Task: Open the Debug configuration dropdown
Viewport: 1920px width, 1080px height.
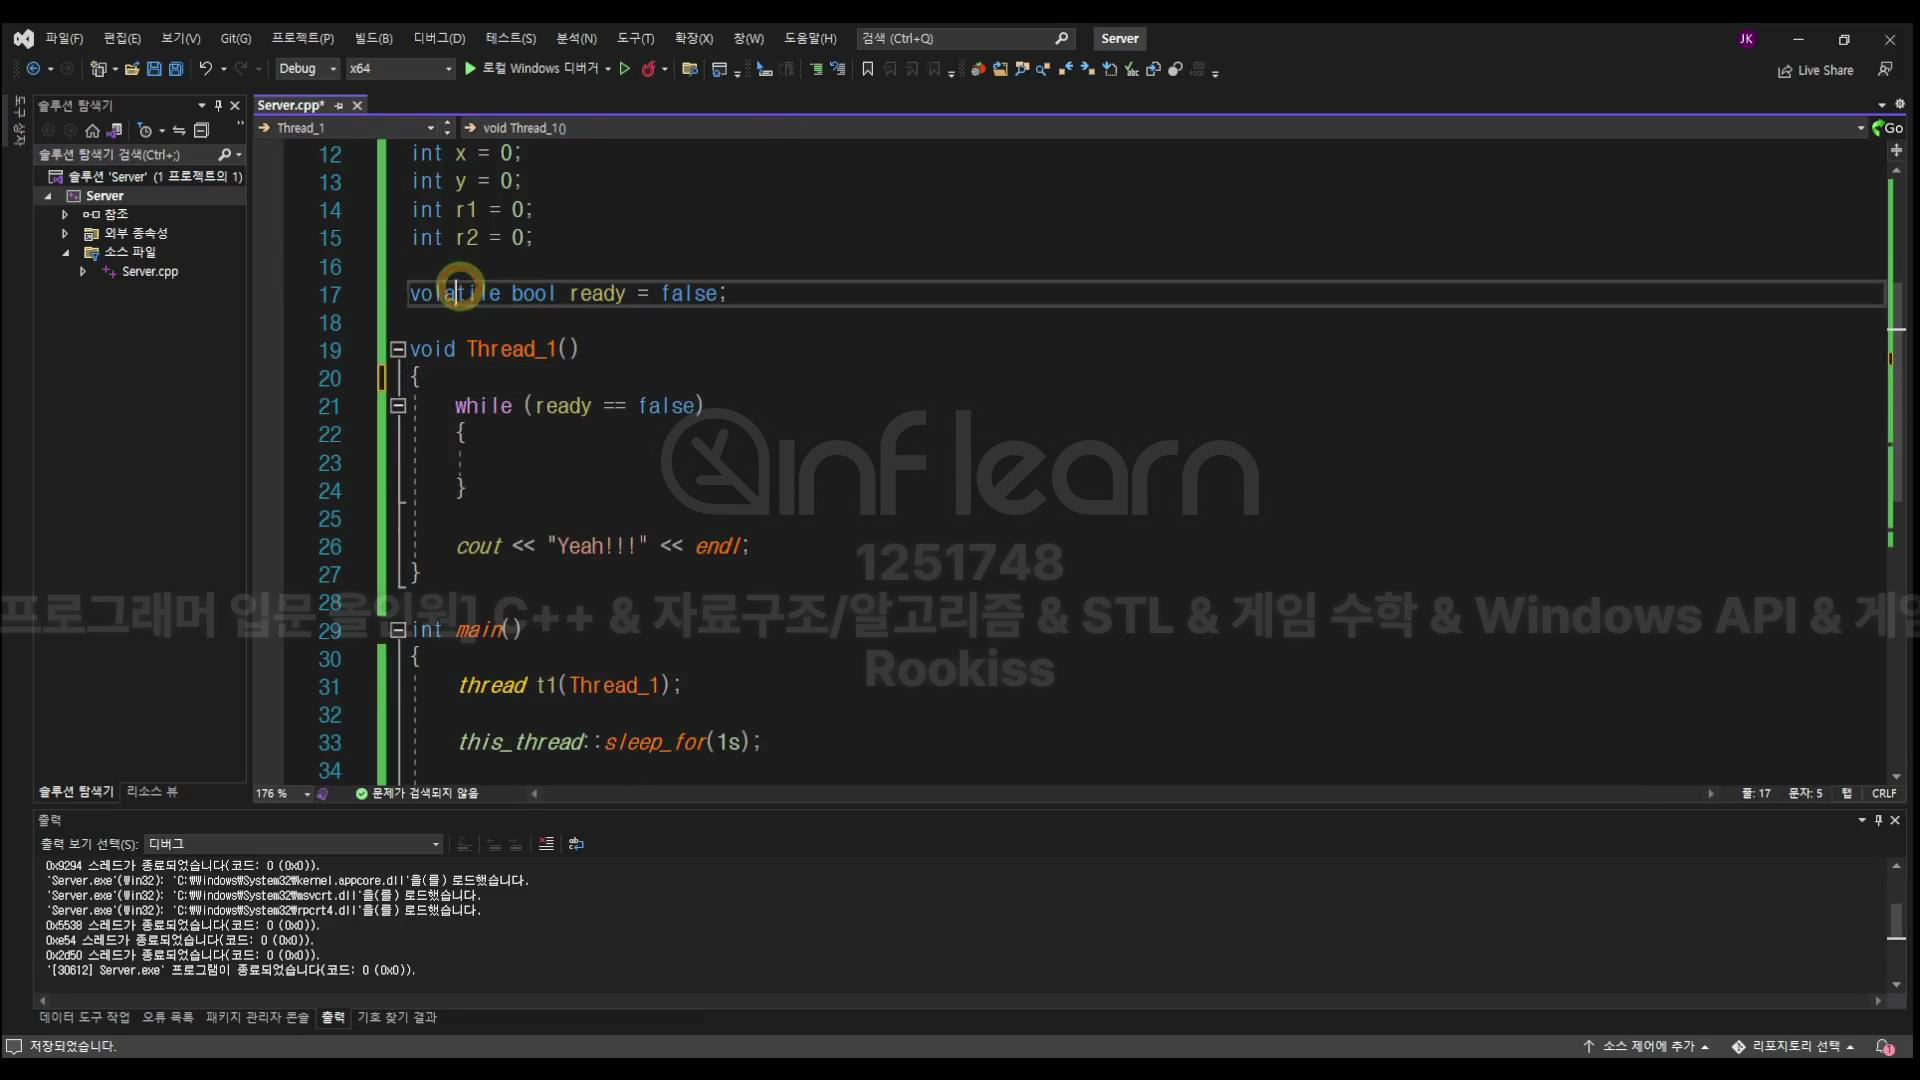Action: [333, 69]
